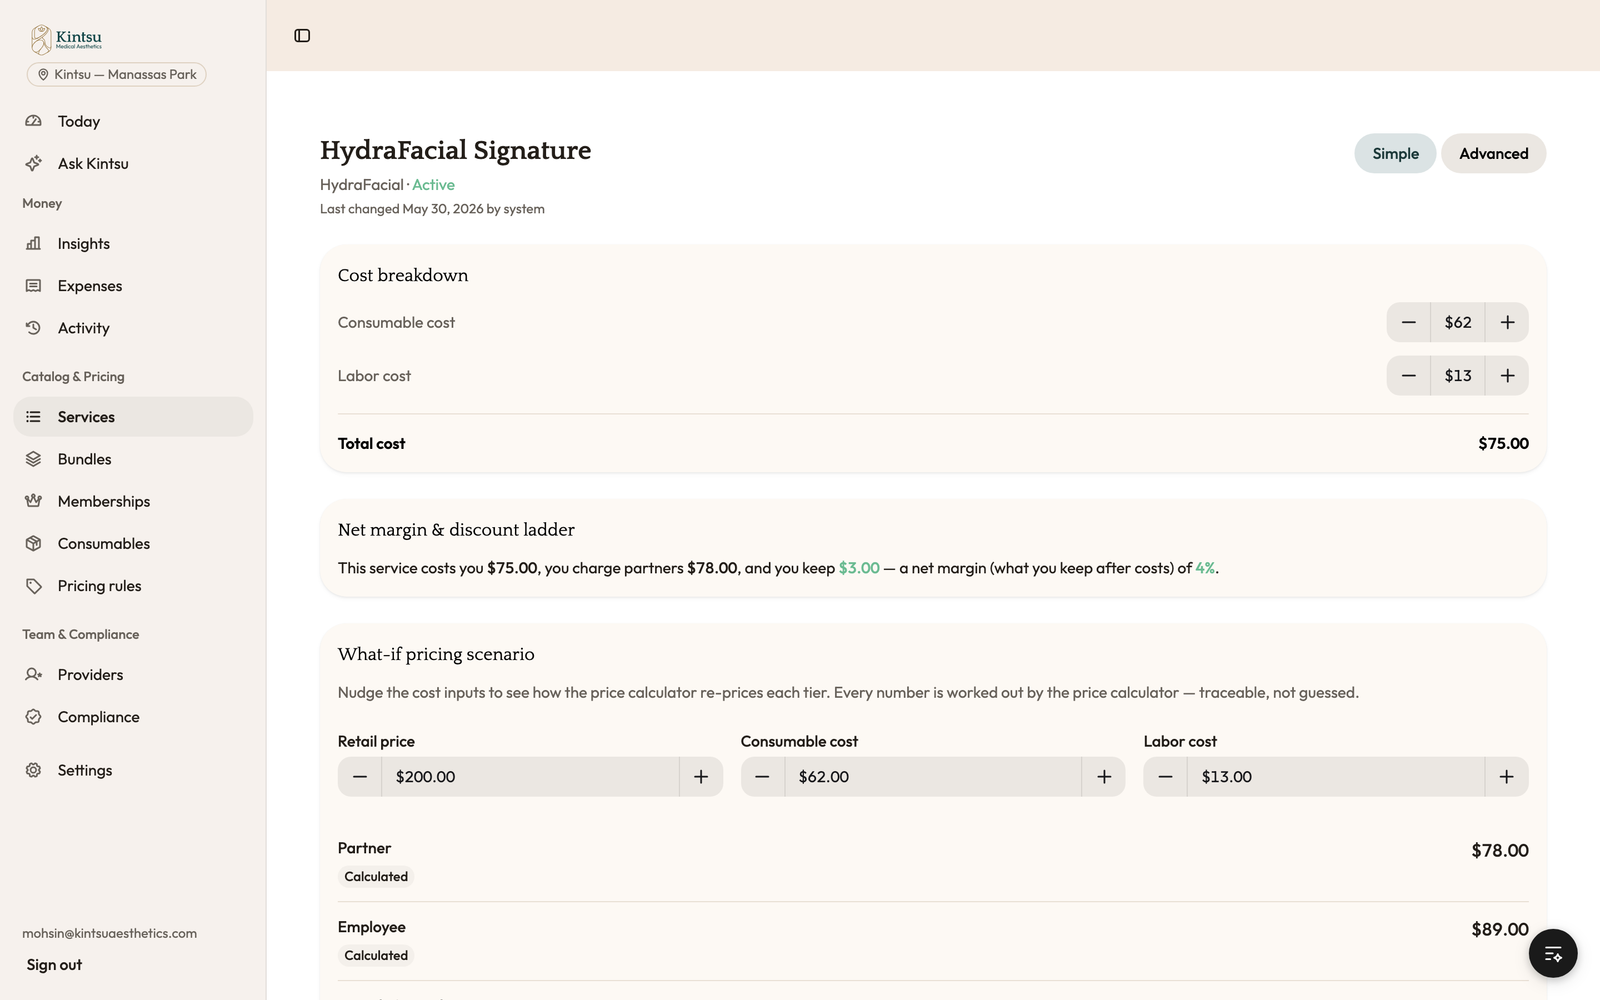The image size is (1600, 1000).
Task: Decrease what-if Labor cost
Action: pyautogui.click(x=1165, y=777)
